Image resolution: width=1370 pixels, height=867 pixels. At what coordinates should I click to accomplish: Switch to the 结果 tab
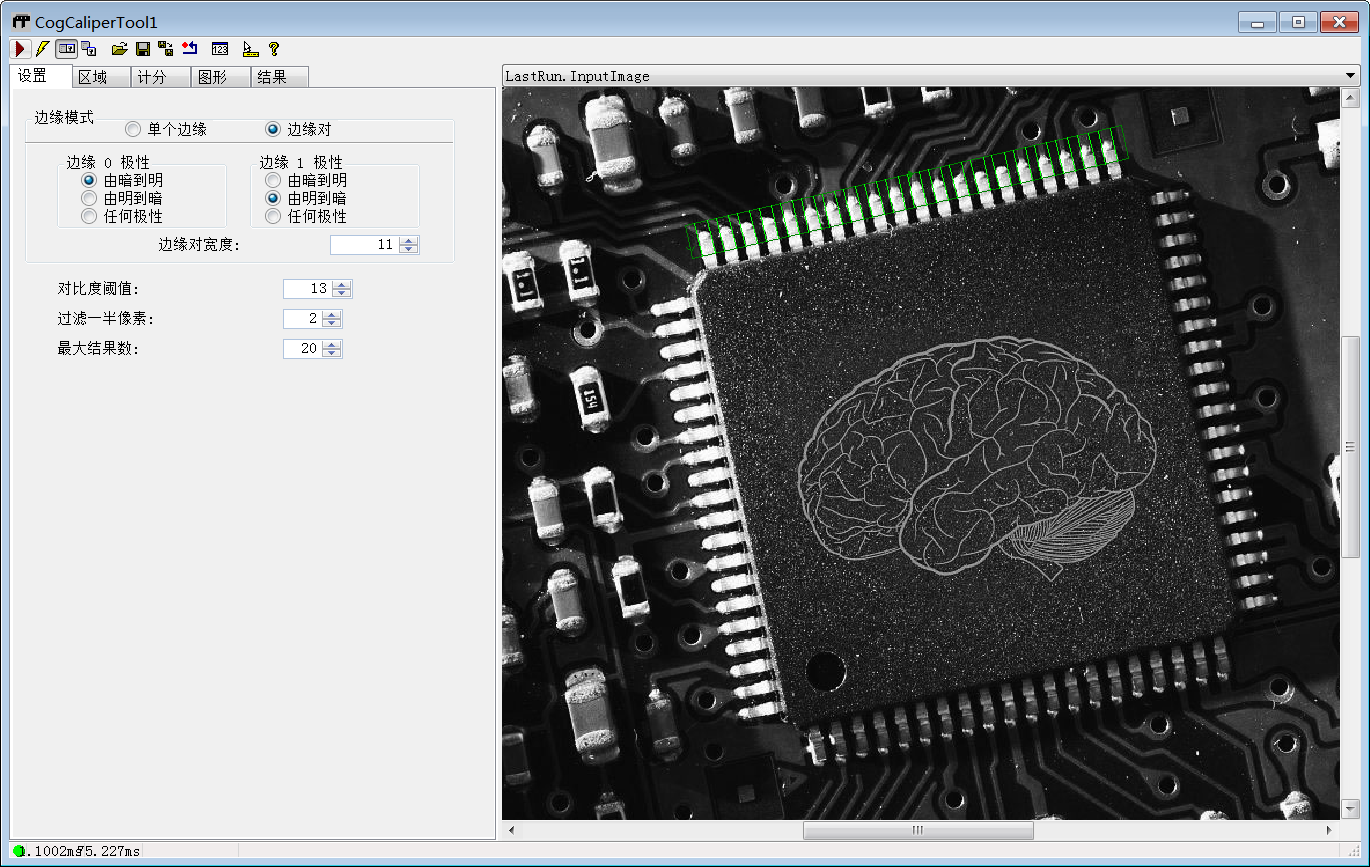point(279,77)
